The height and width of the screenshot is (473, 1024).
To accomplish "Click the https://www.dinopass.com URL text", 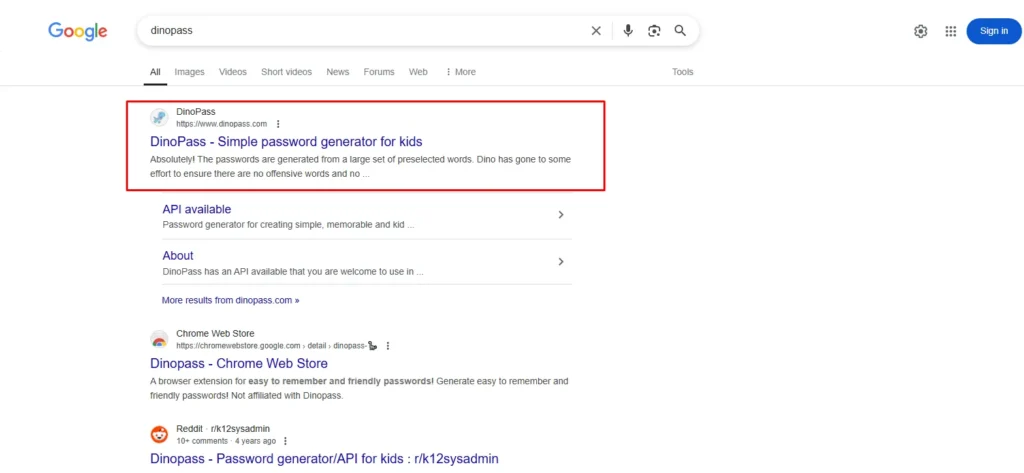I will pos(221,124).
